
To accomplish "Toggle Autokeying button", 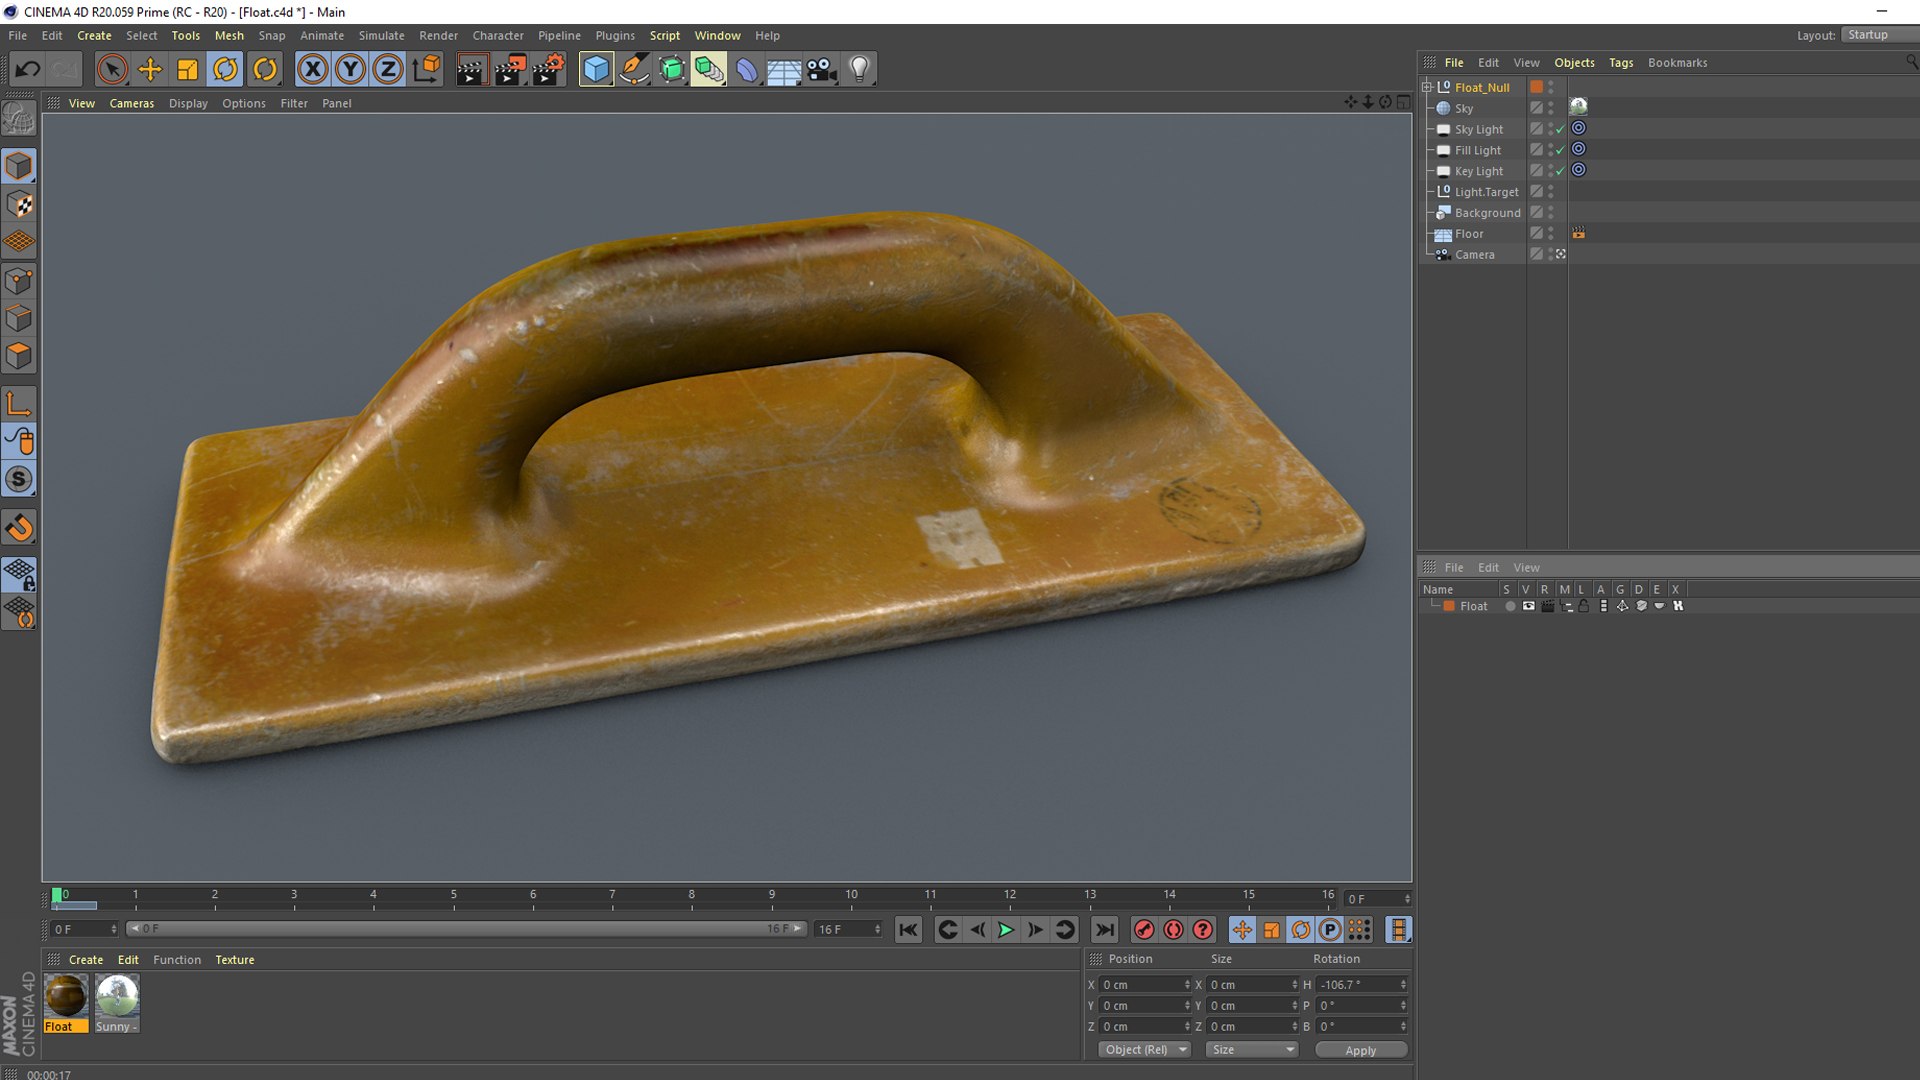I will (1173, 930).
